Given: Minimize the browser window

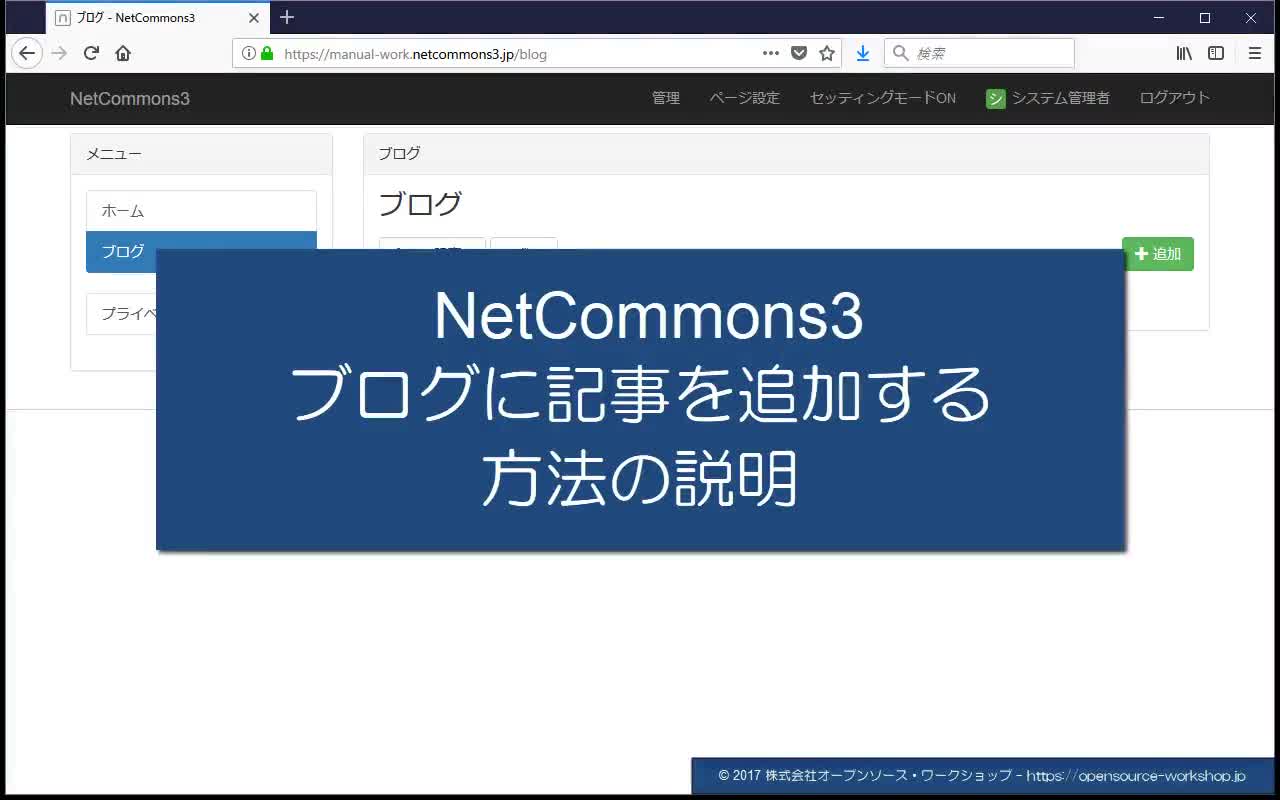Looking at the screenshot, I should tap(1159, 18).
